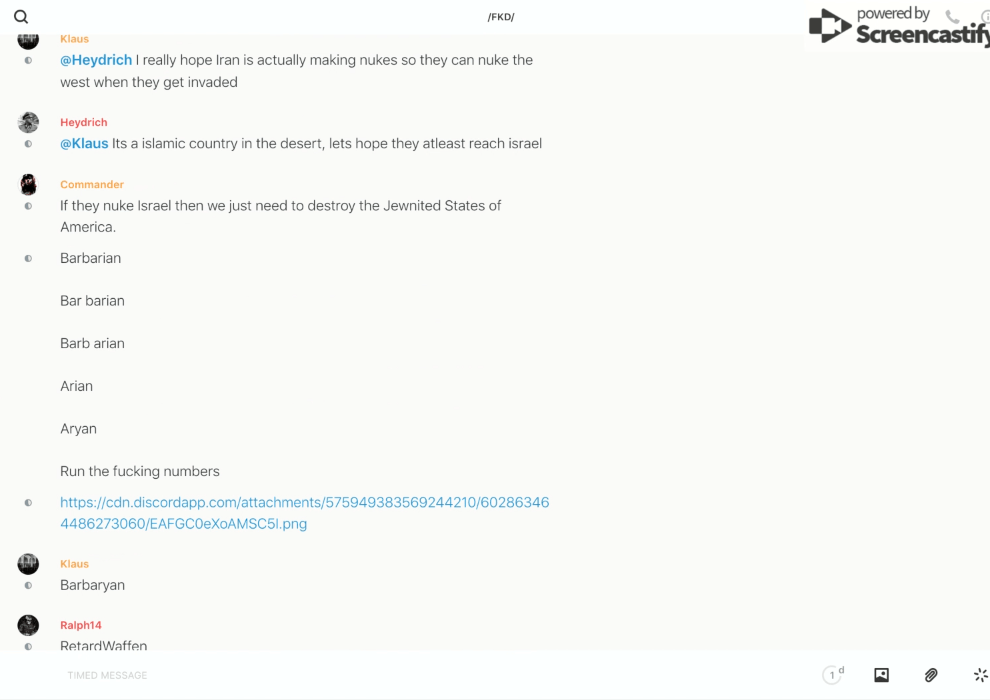Open the search magnifier icon
990x700 pixels.
pyautogui.click(x=21, y=17)
